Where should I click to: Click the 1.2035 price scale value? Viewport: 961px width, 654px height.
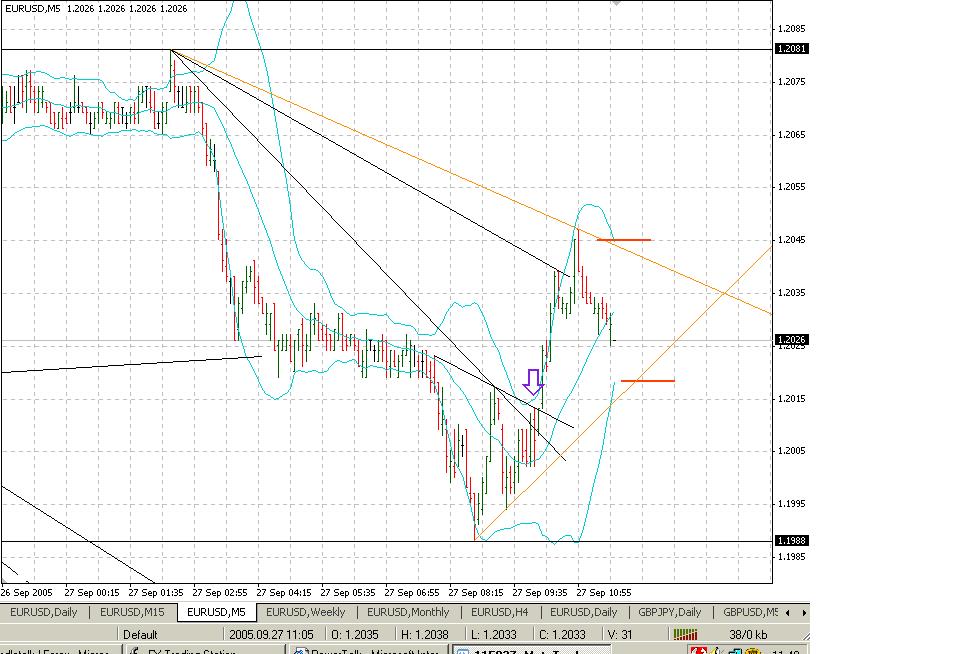tap(791, 292)
